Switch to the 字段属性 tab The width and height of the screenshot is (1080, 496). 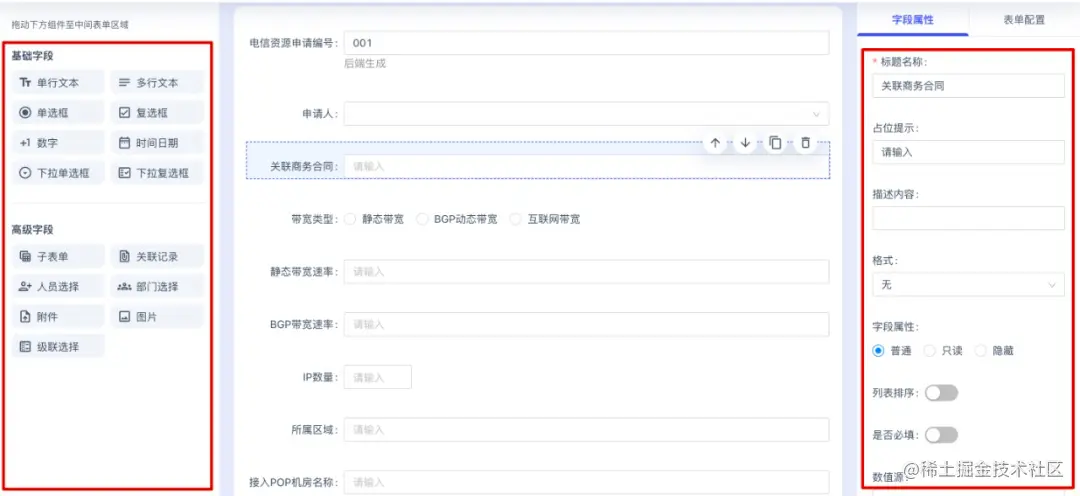point(913,20)
